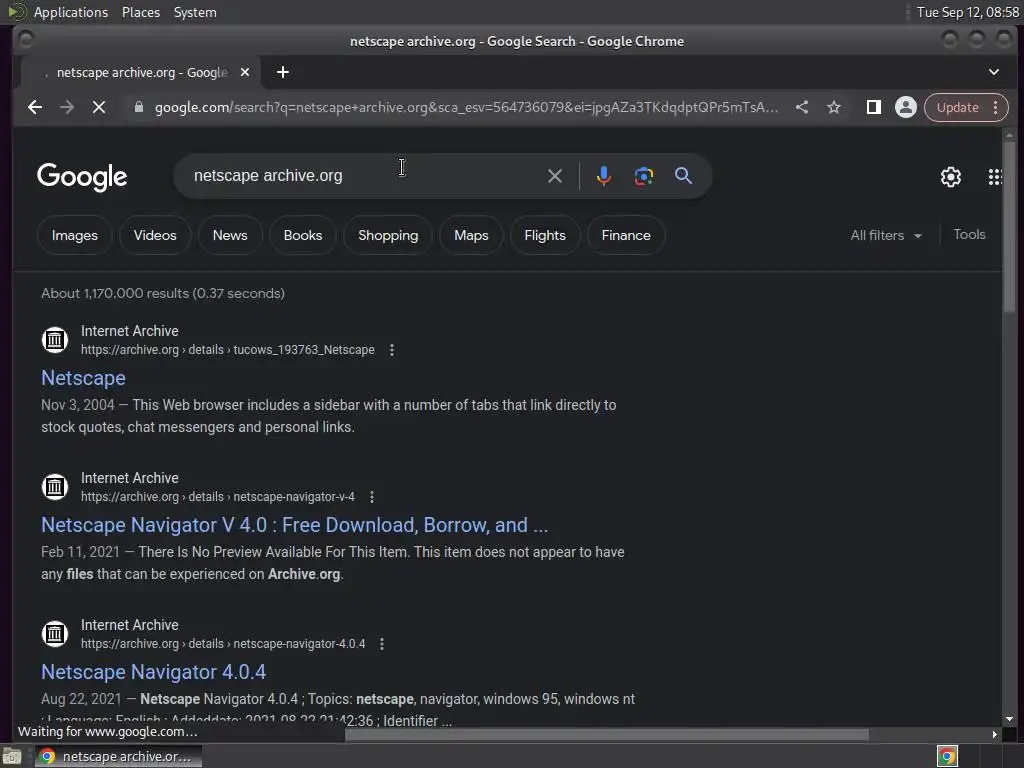Open the new tab plus button
The image size is (1024, 768).
tap(283, 72)
